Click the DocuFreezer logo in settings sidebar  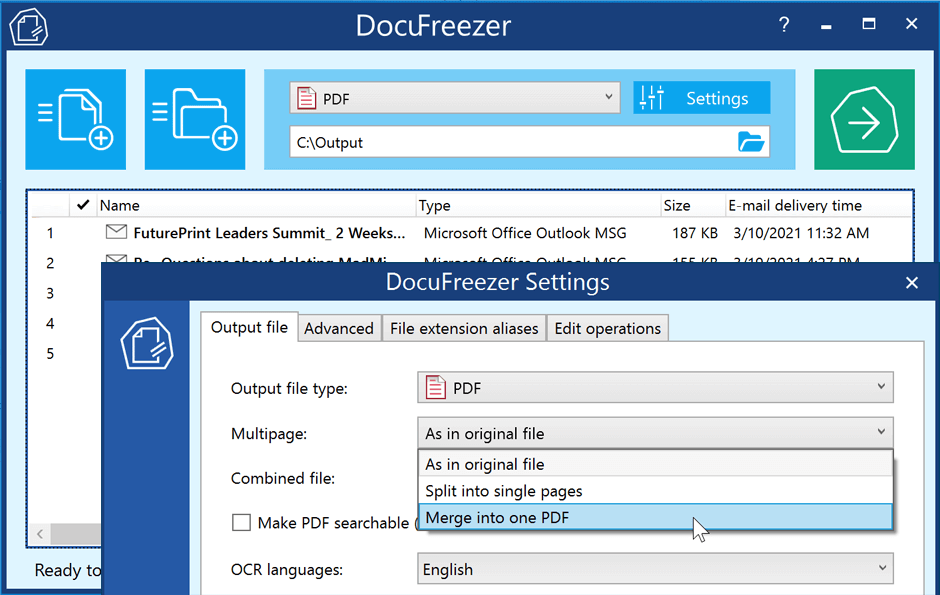click(147, 343)
